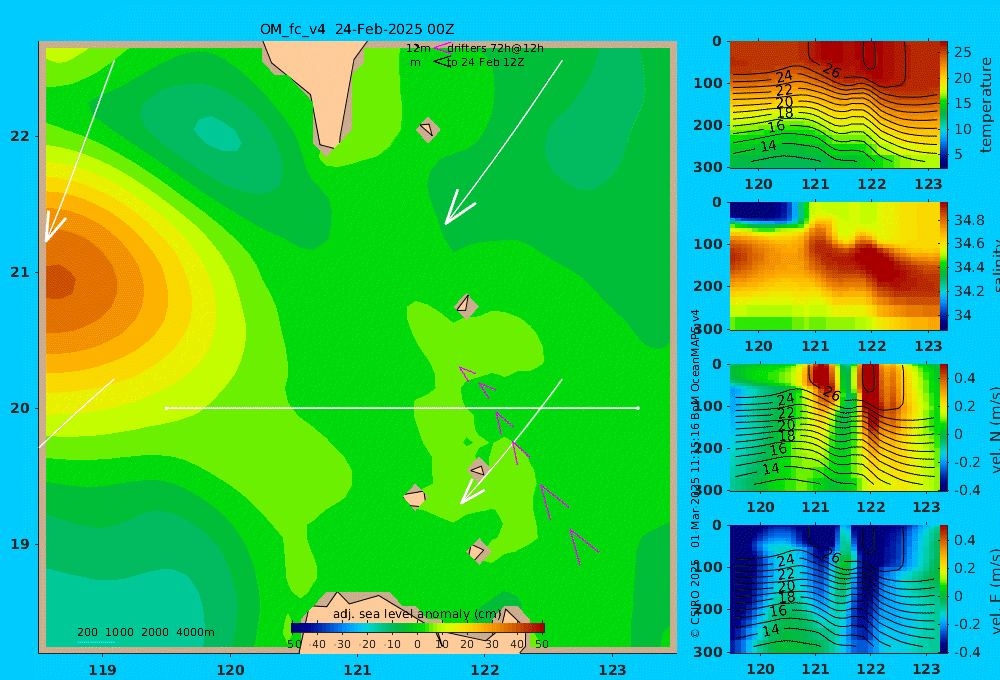Screen dimensions: 1000x680
Task: Click the orange high sea level eddy center
Action: pyautogui.click(x=59, y=282)
